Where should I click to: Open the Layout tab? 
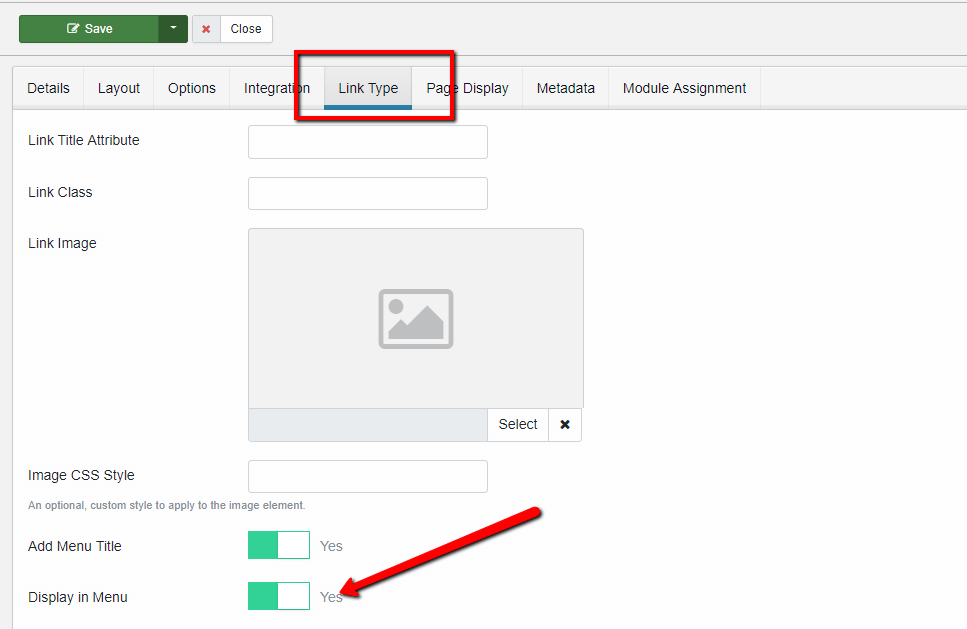click(118, 88)
